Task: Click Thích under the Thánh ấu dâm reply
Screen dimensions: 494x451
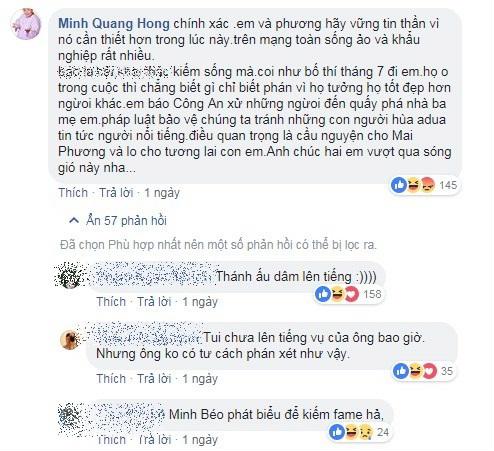Action: [x=111, y=302]
